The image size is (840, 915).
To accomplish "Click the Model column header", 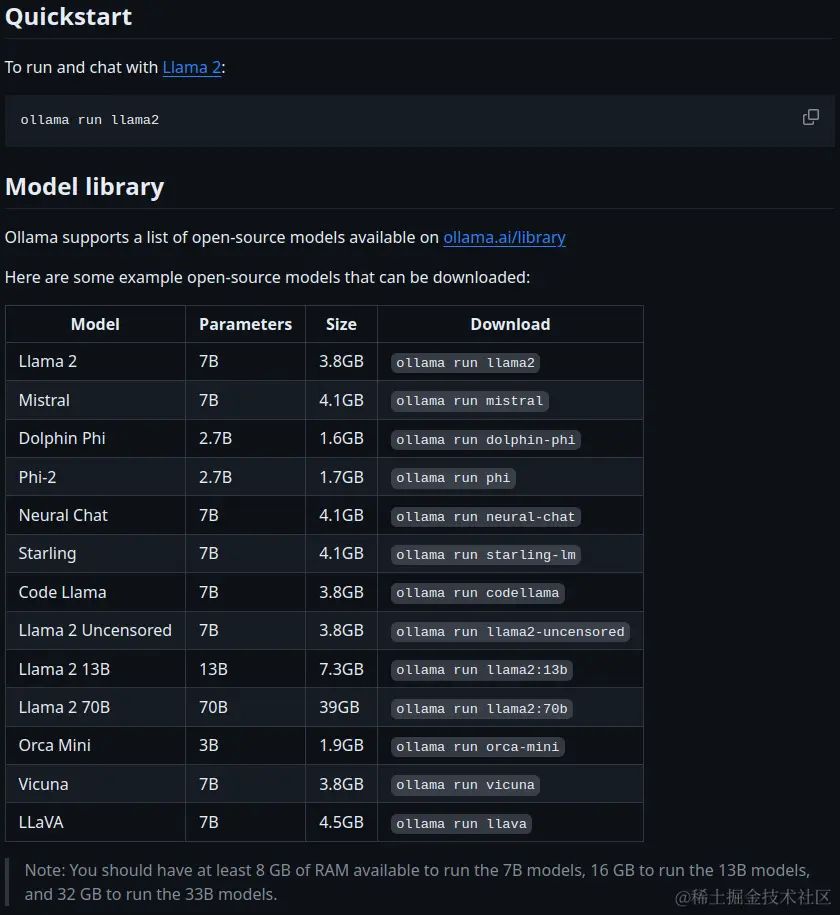I will point(95,324).
